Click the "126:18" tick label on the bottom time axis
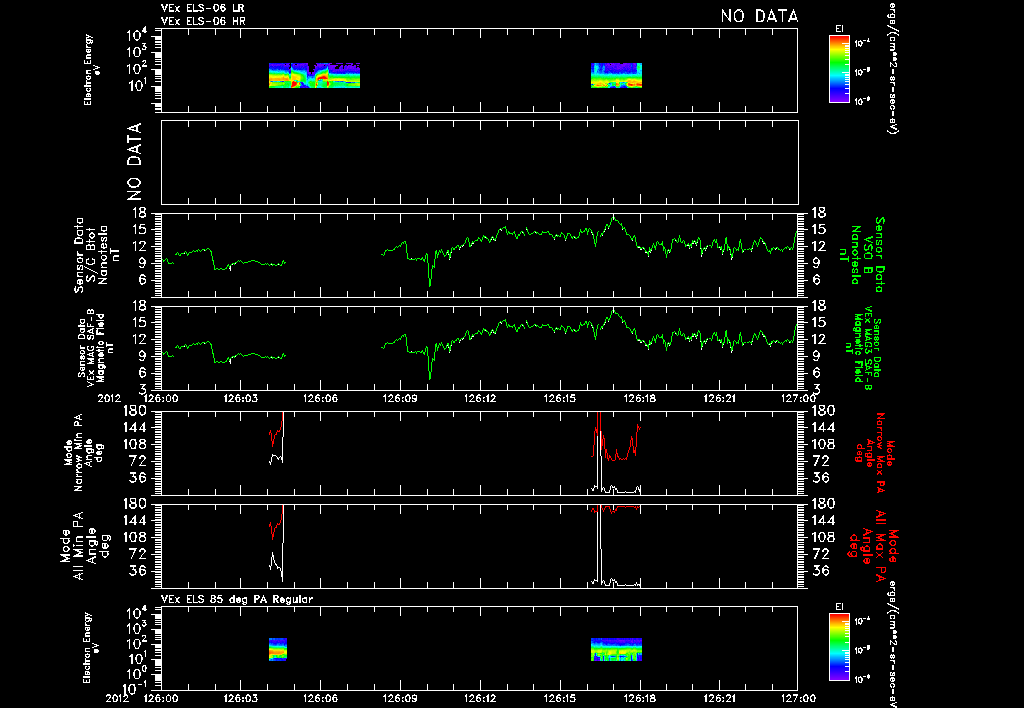This screenshot has height=708, width=1024. click(x=639, y=698)
